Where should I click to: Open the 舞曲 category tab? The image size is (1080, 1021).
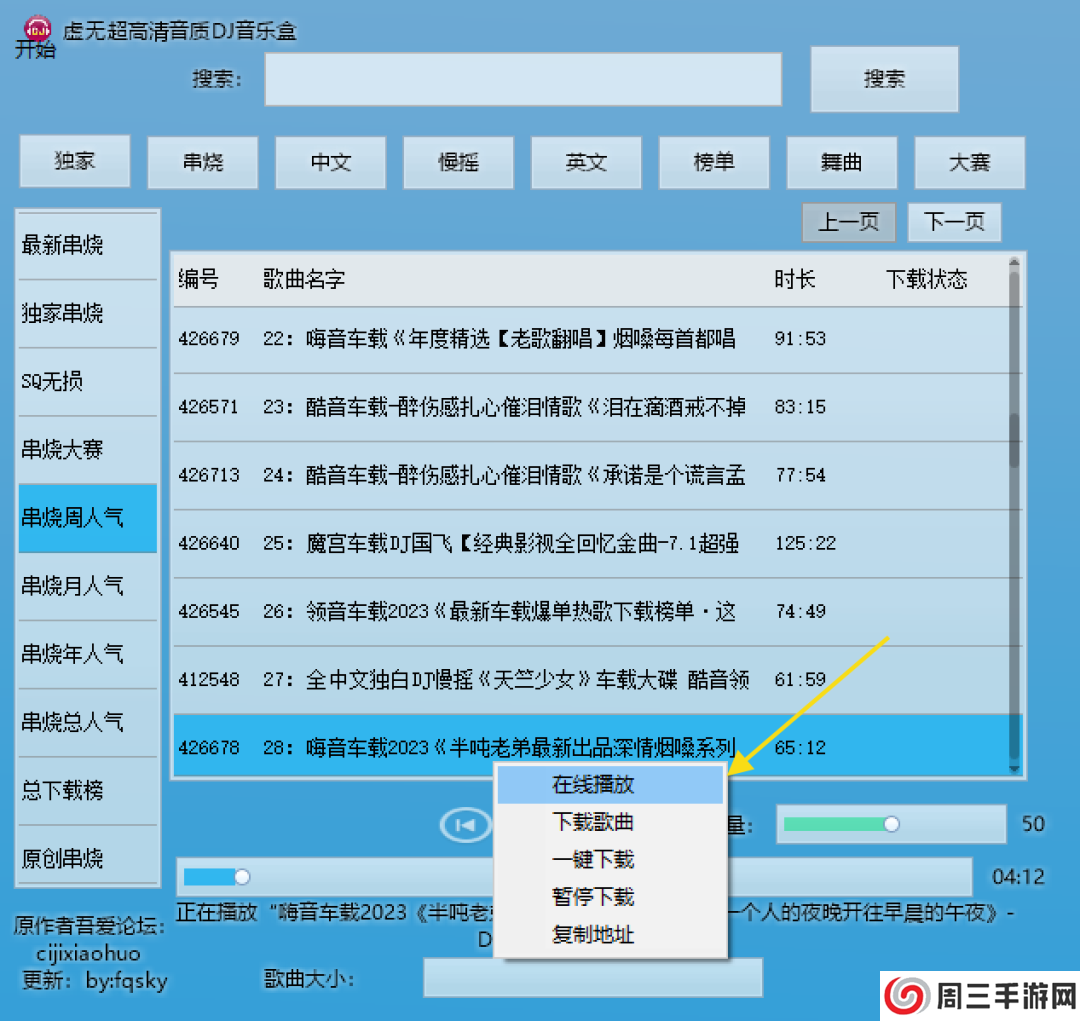pos(842,162)
